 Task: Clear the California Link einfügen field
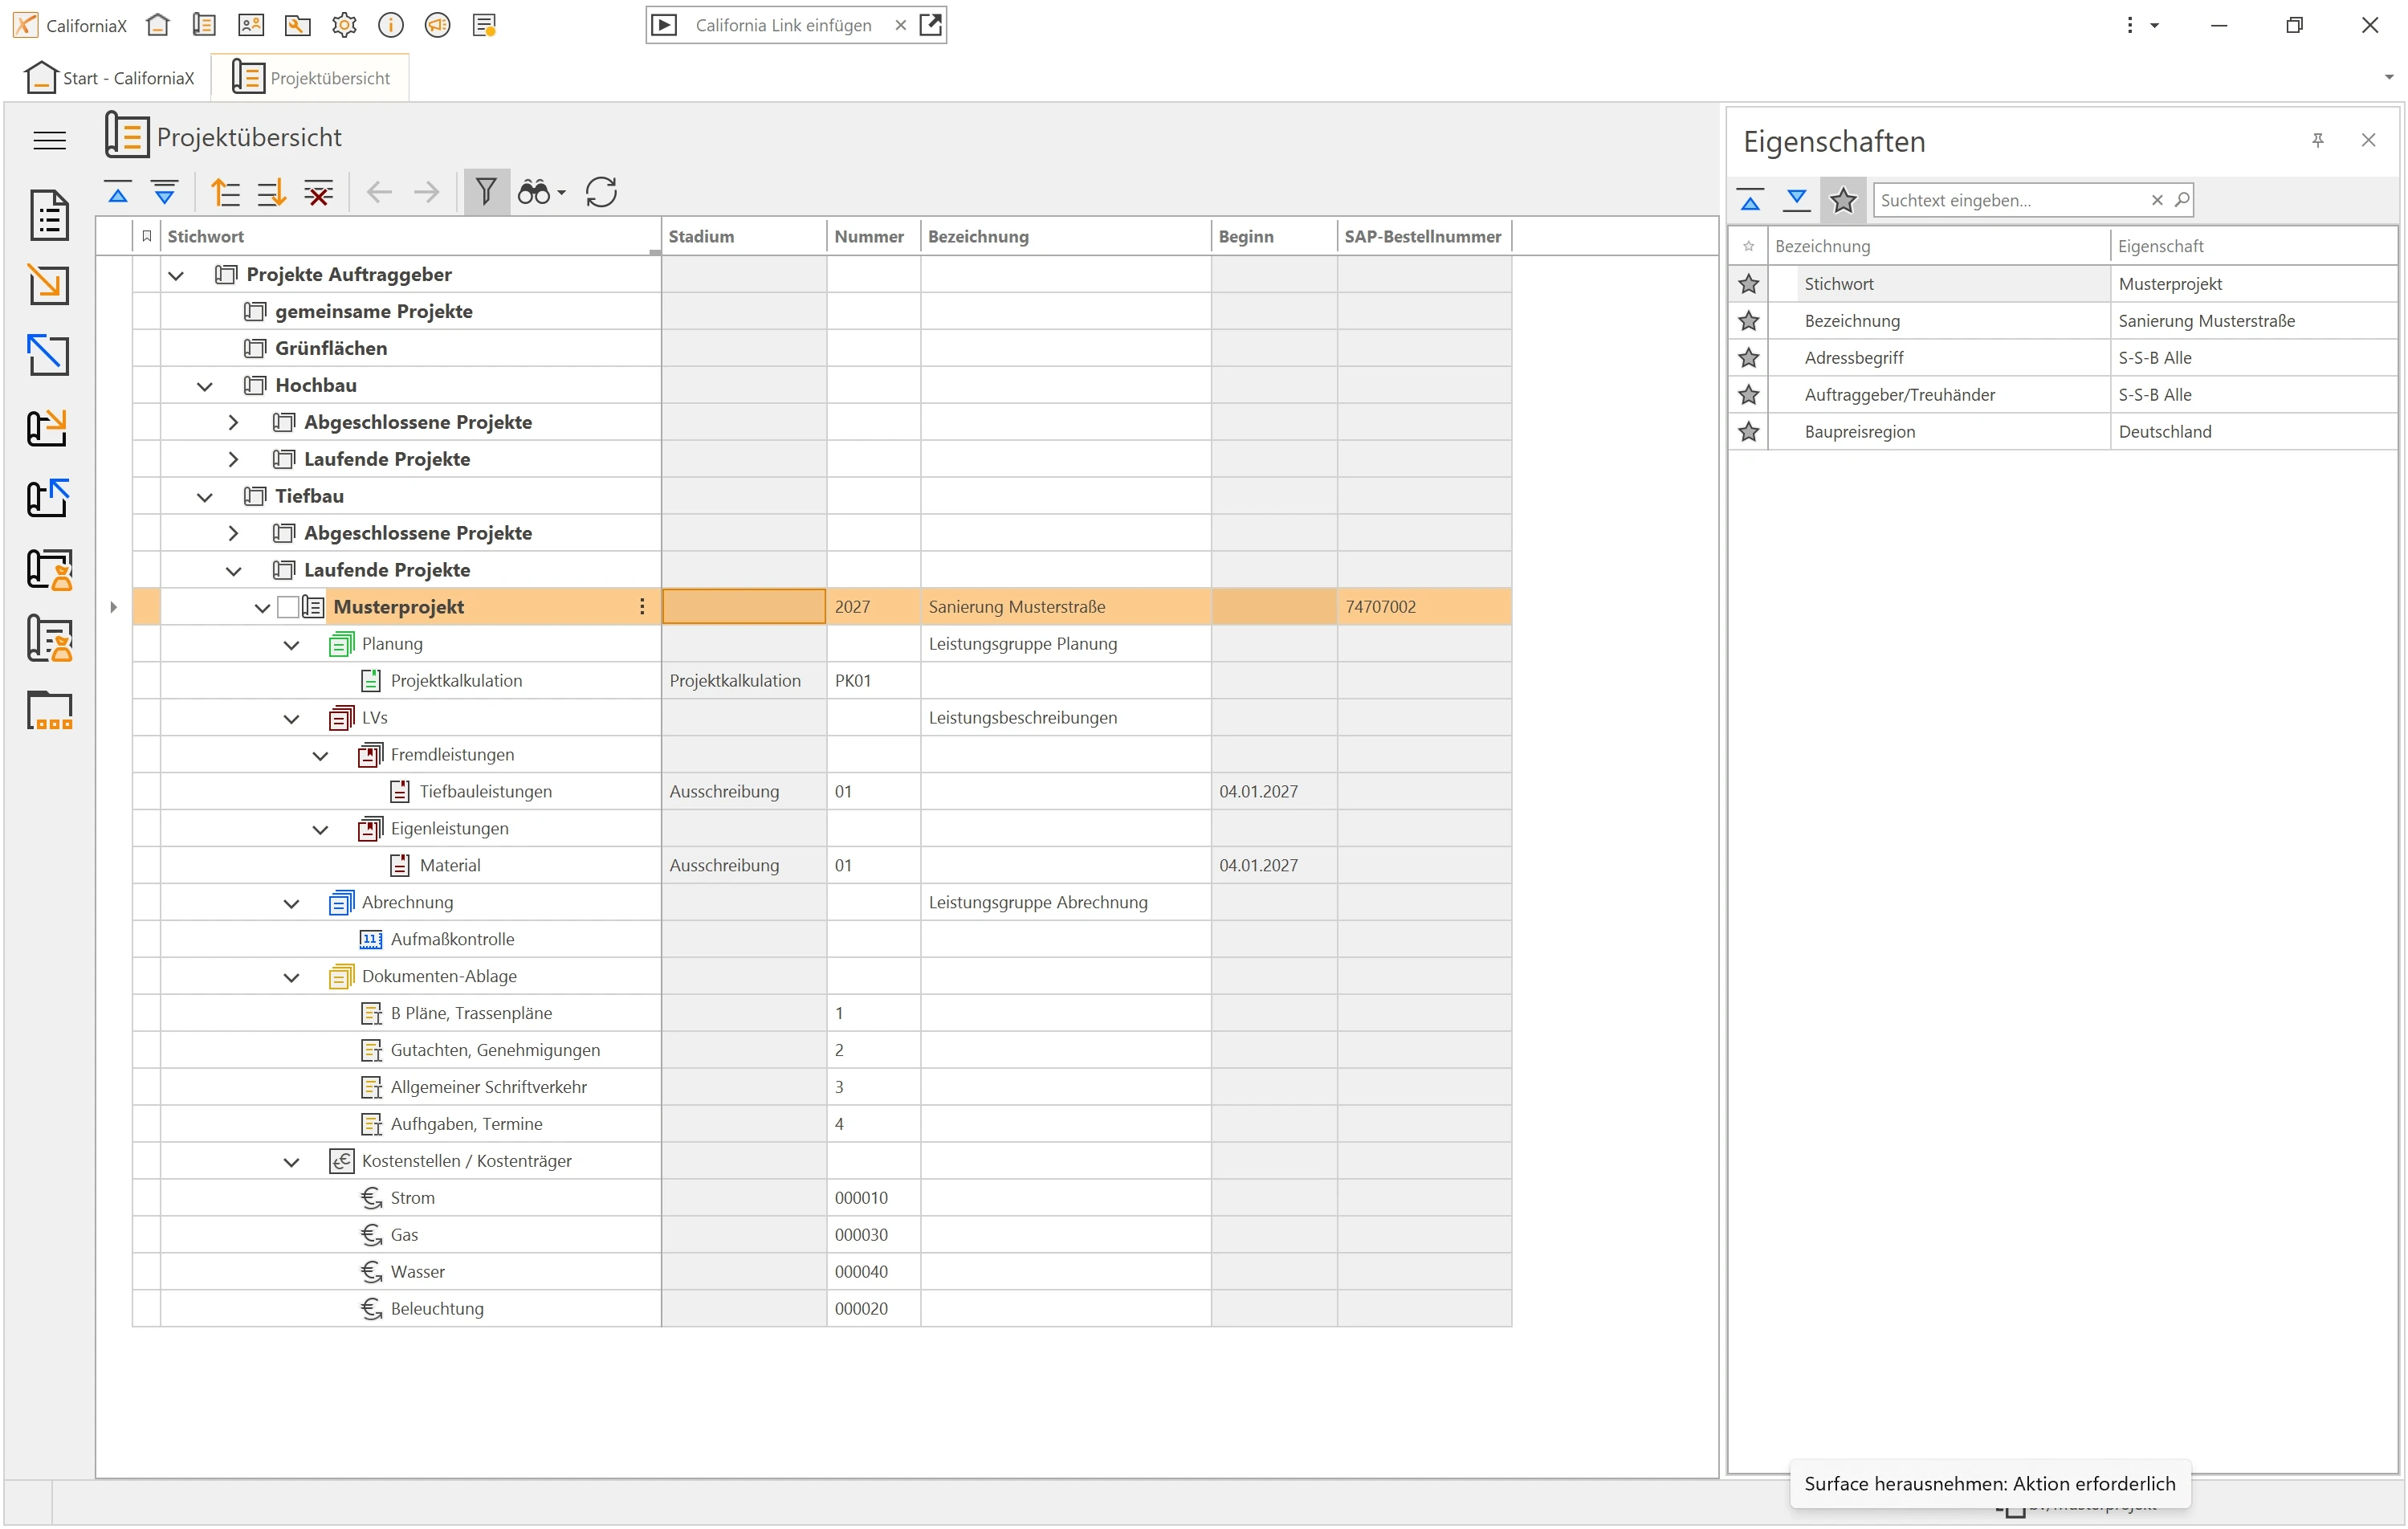pyautogui.click(x=900, y=25)
